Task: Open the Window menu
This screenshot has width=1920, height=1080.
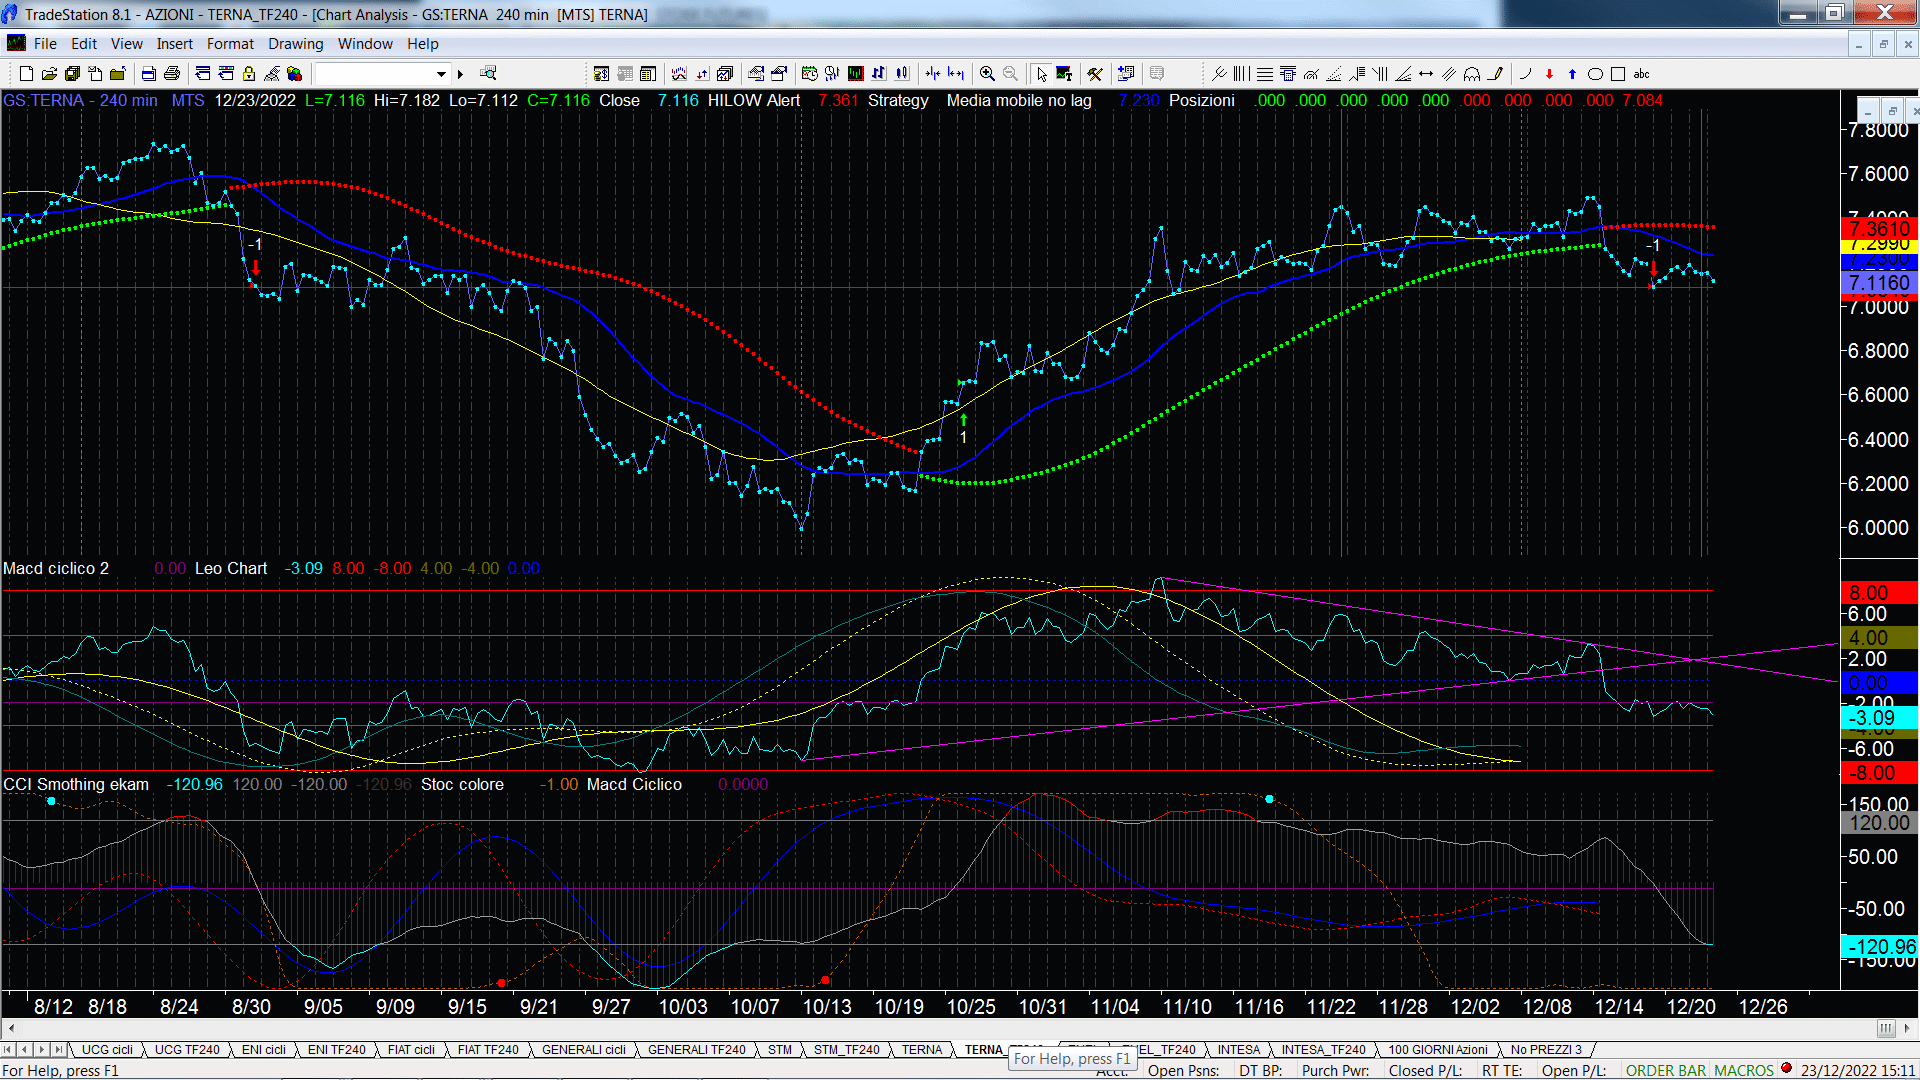Action: (x=365, y=44)
